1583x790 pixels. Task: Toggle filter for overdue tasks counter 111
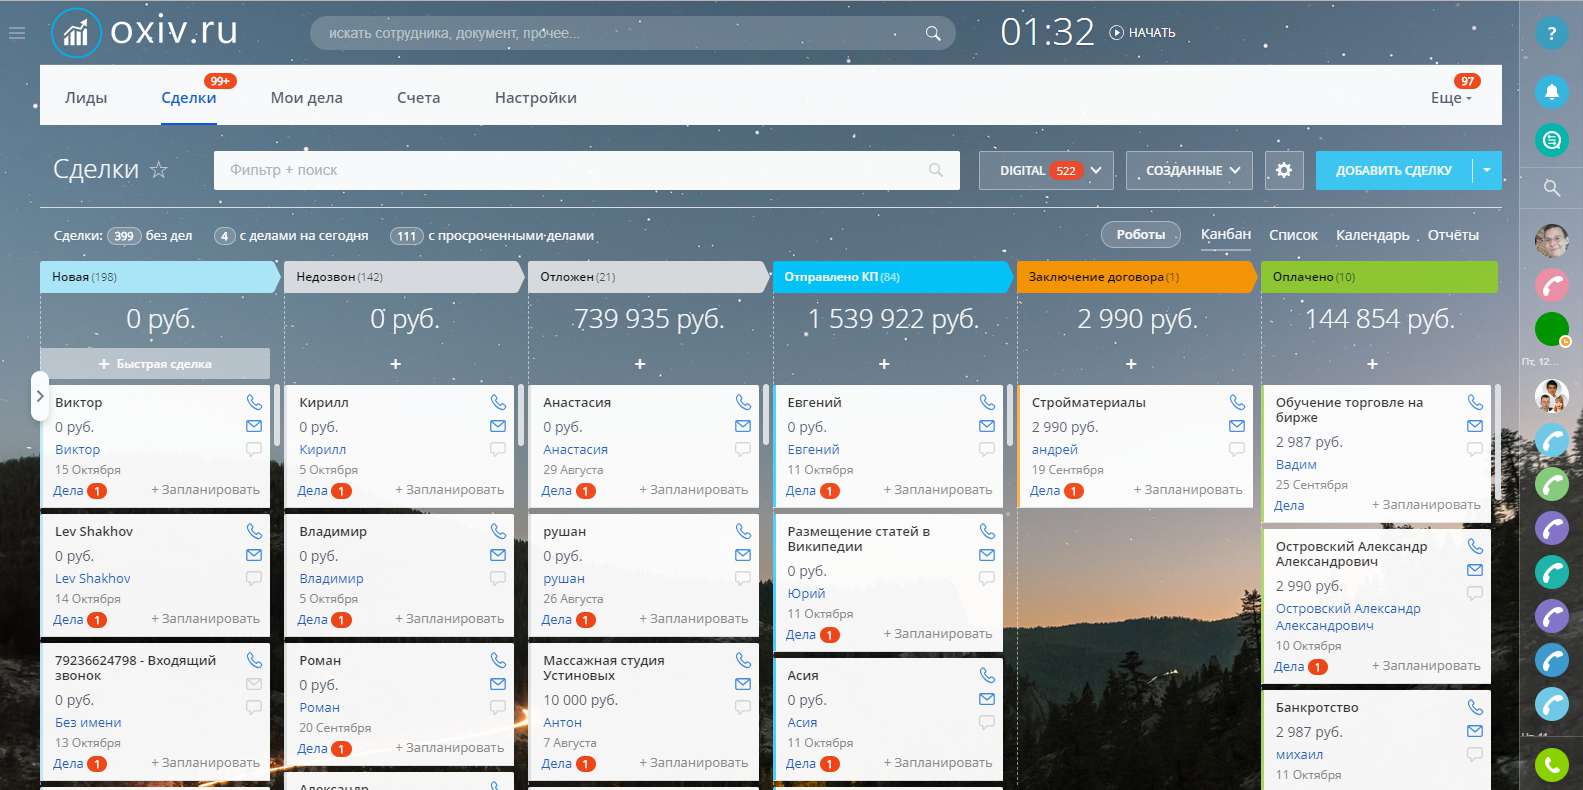pyautogui.click(x=406, y=236)
